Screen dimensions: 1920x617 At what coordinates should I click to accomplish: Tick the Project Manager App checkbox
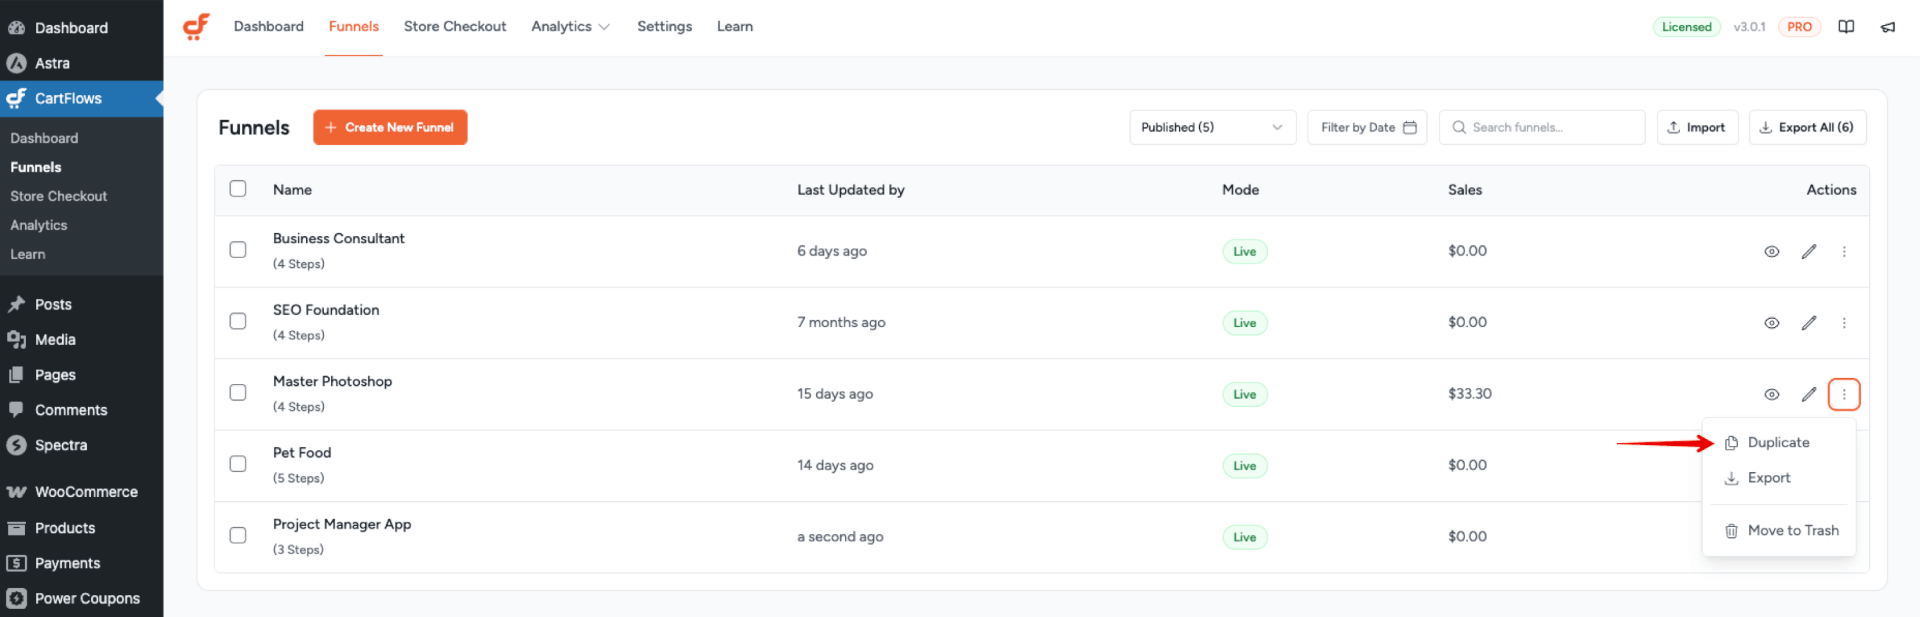point(238,536)
